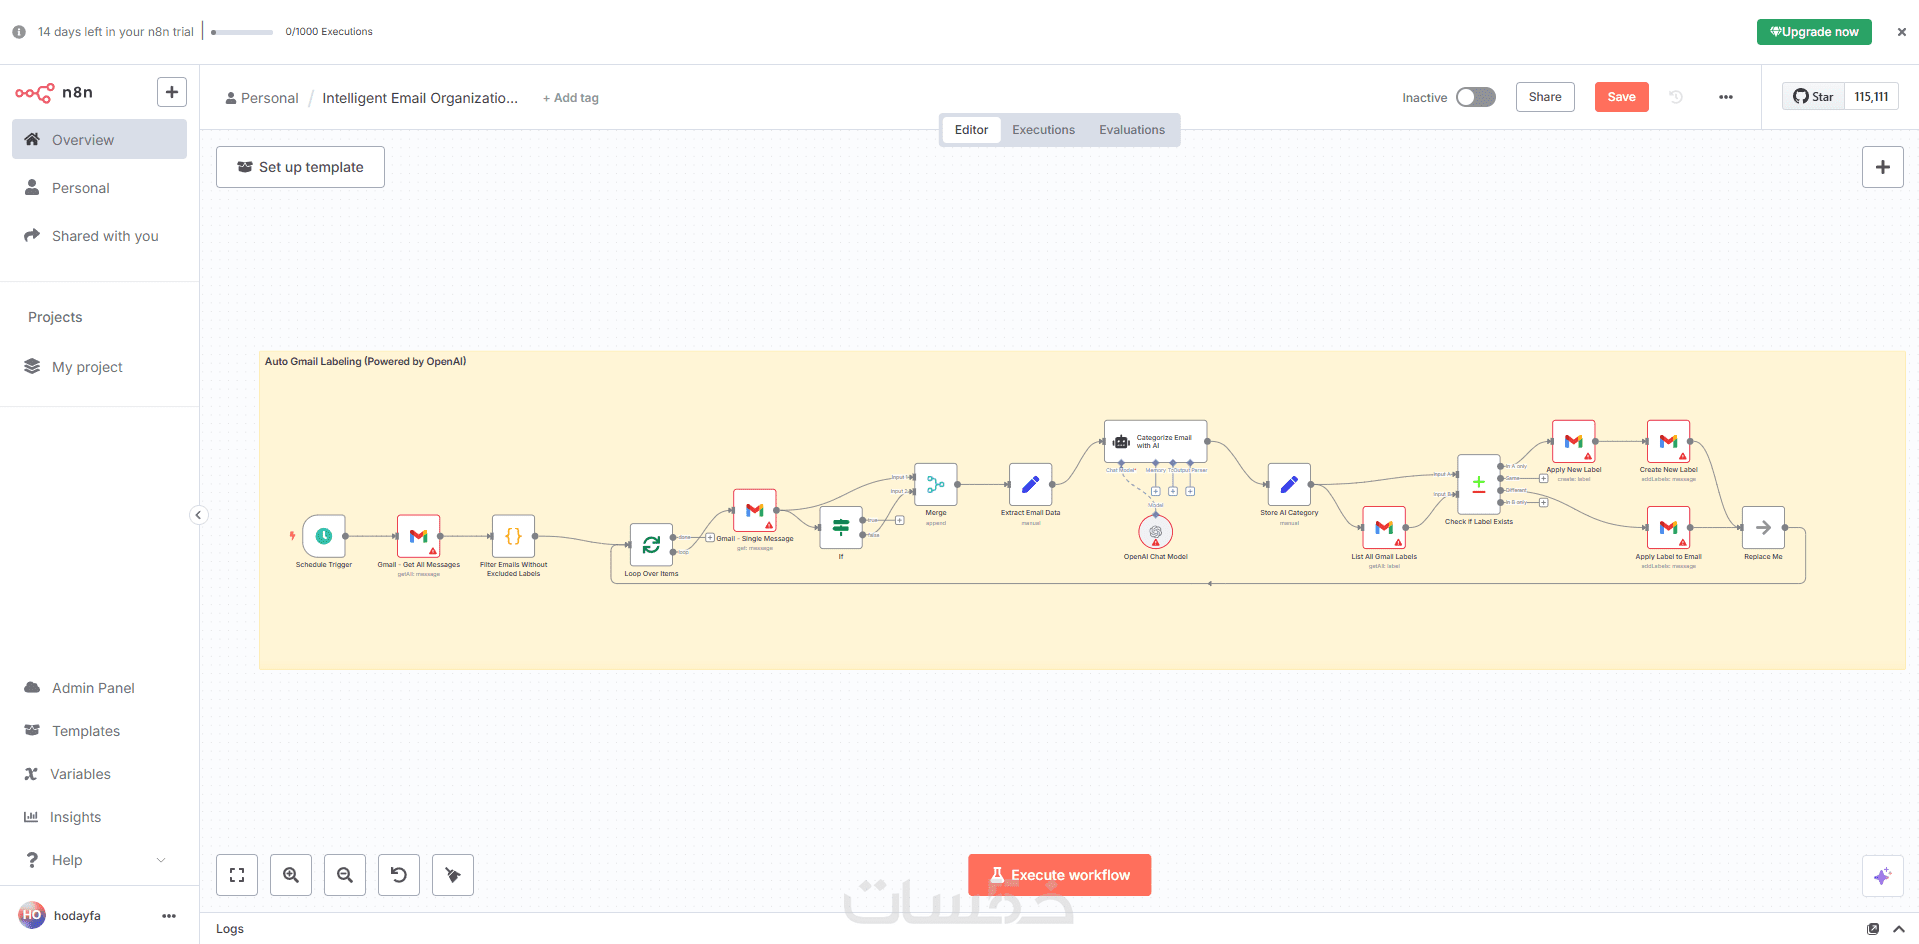Reset canvas zoom with the undo-arrow icon

pyautogui.click(x=399, y=875)
